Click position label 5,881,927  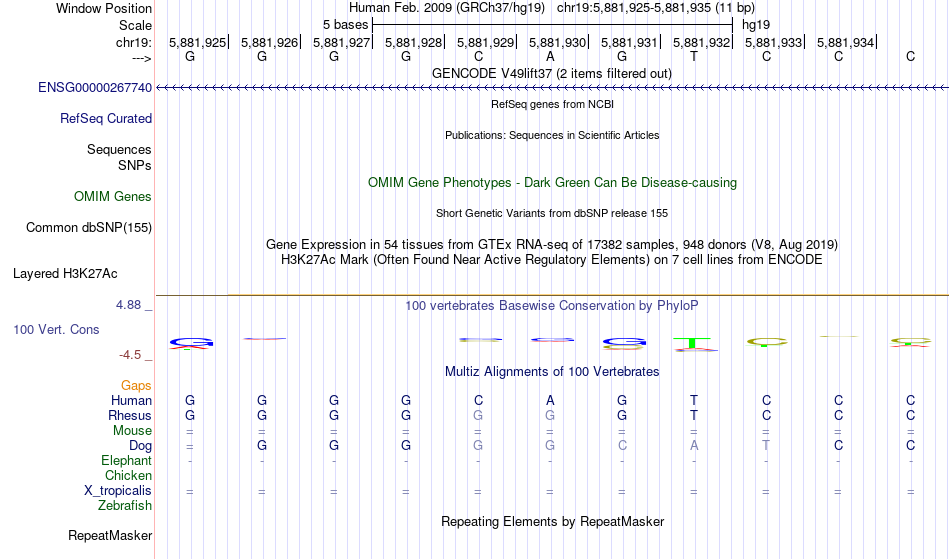tap(342, 42)
